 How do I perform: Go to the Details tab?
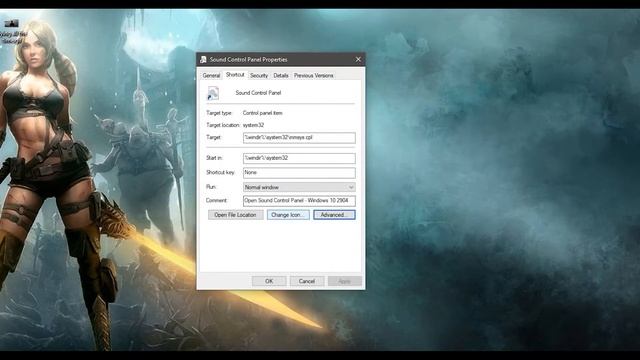coord(281,76)
